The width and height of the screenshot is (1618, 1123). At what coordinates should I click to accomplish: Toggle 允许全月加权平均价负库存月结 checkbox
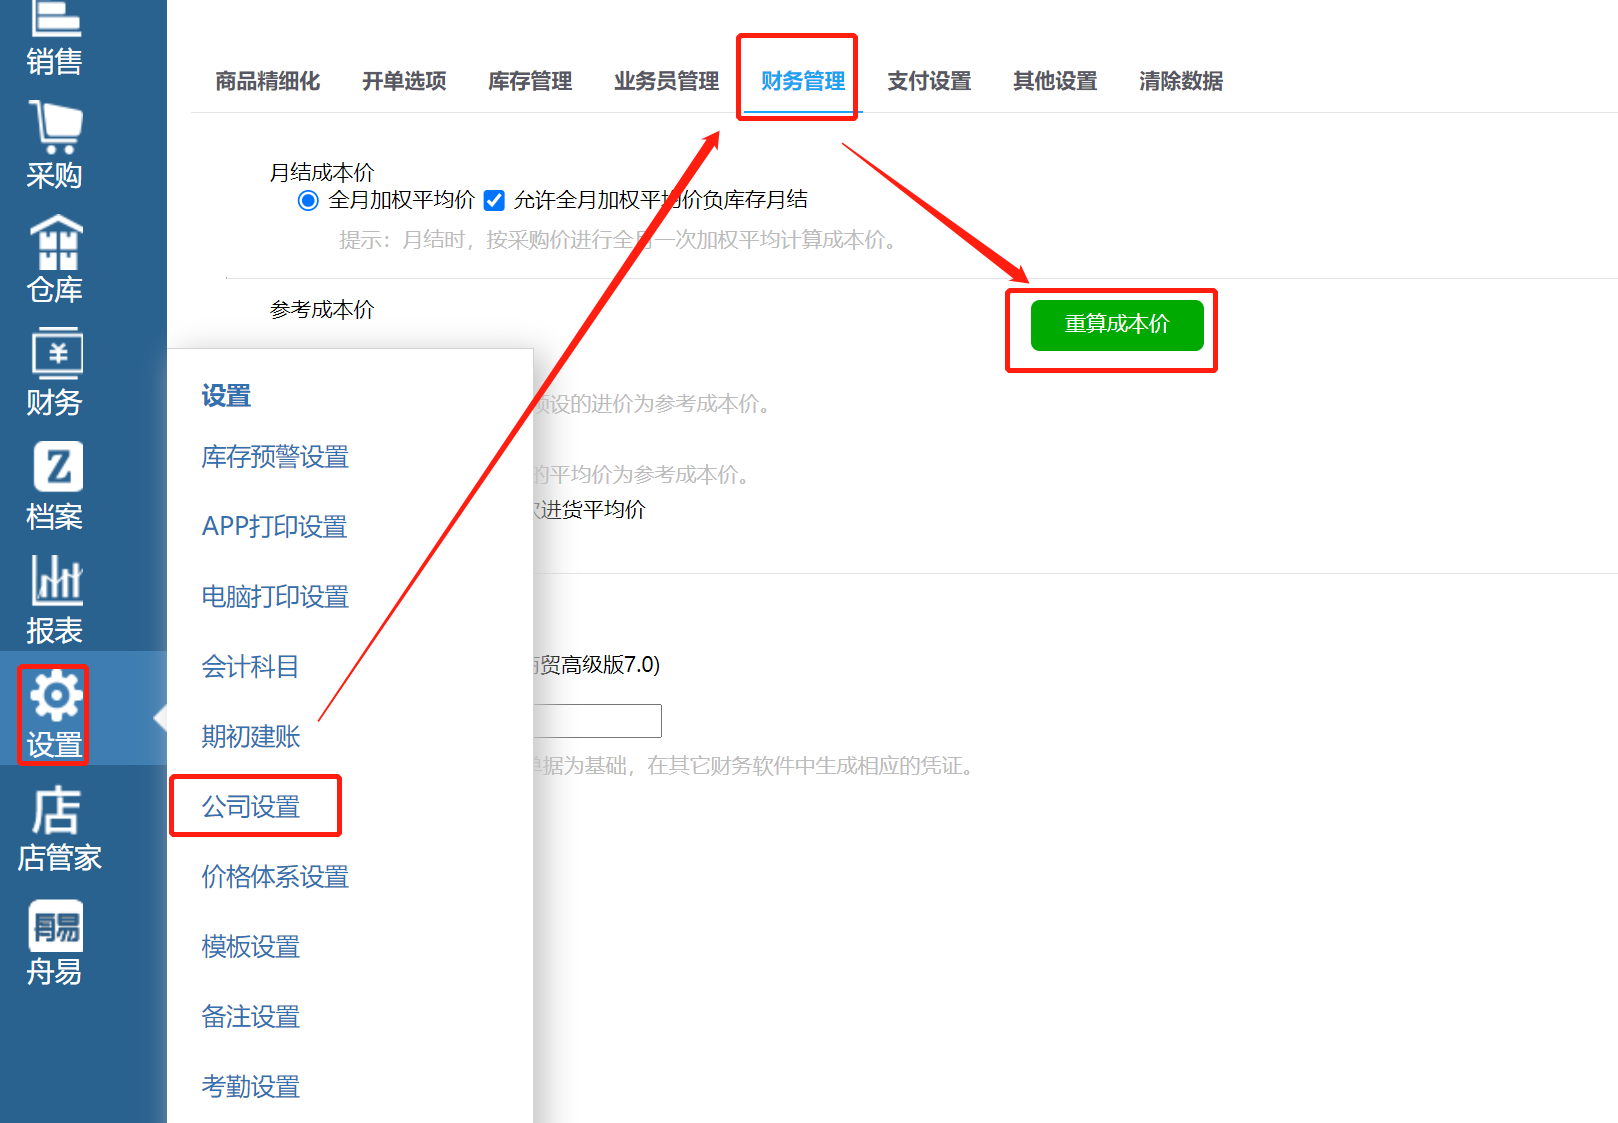494,201
